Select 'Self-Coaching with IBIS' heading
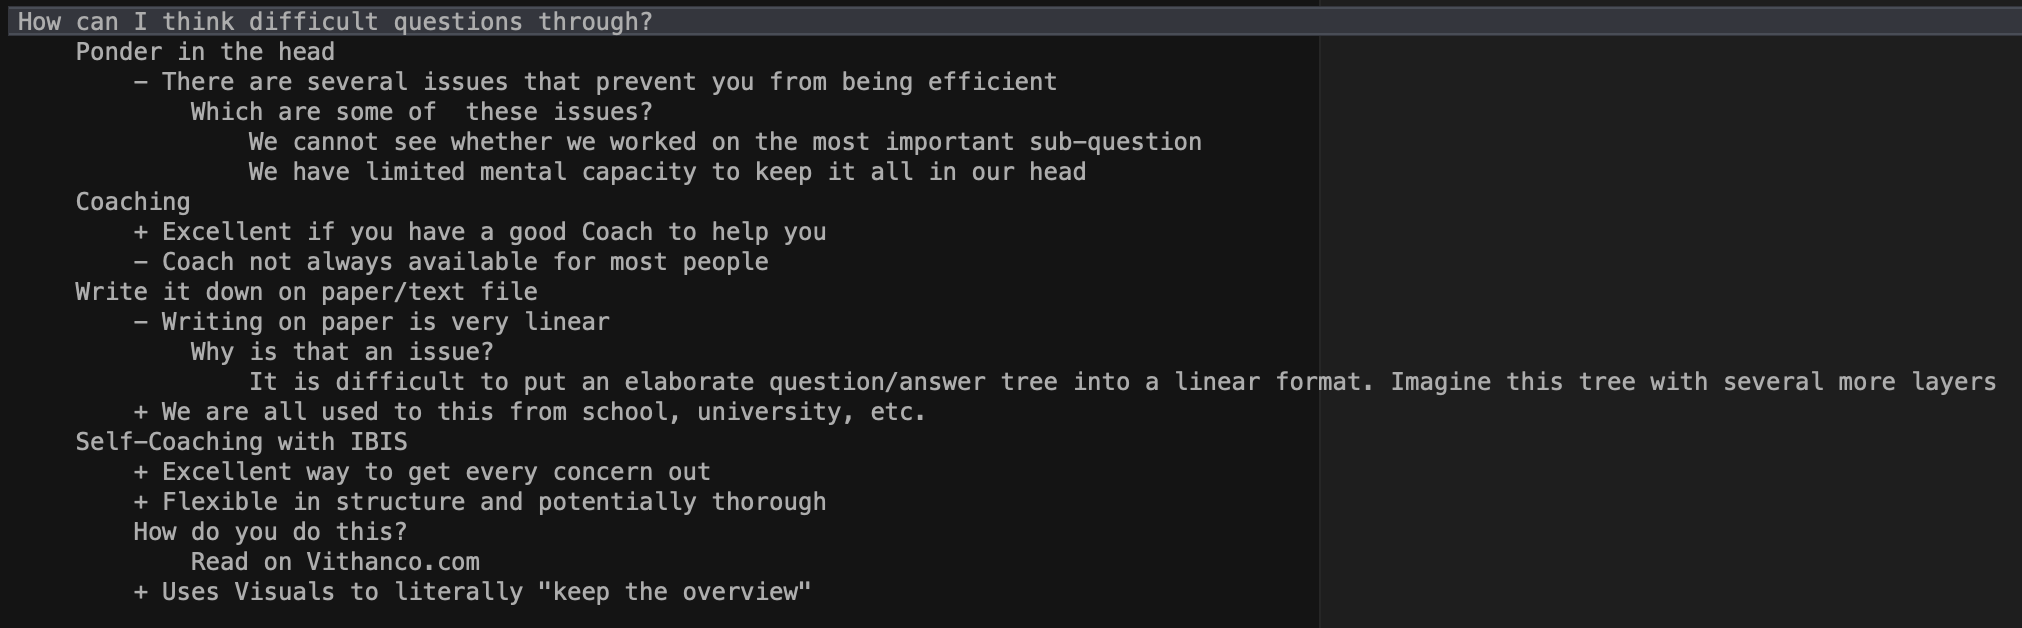This screenshot has height=628, width=2022. tap(241, 441)
